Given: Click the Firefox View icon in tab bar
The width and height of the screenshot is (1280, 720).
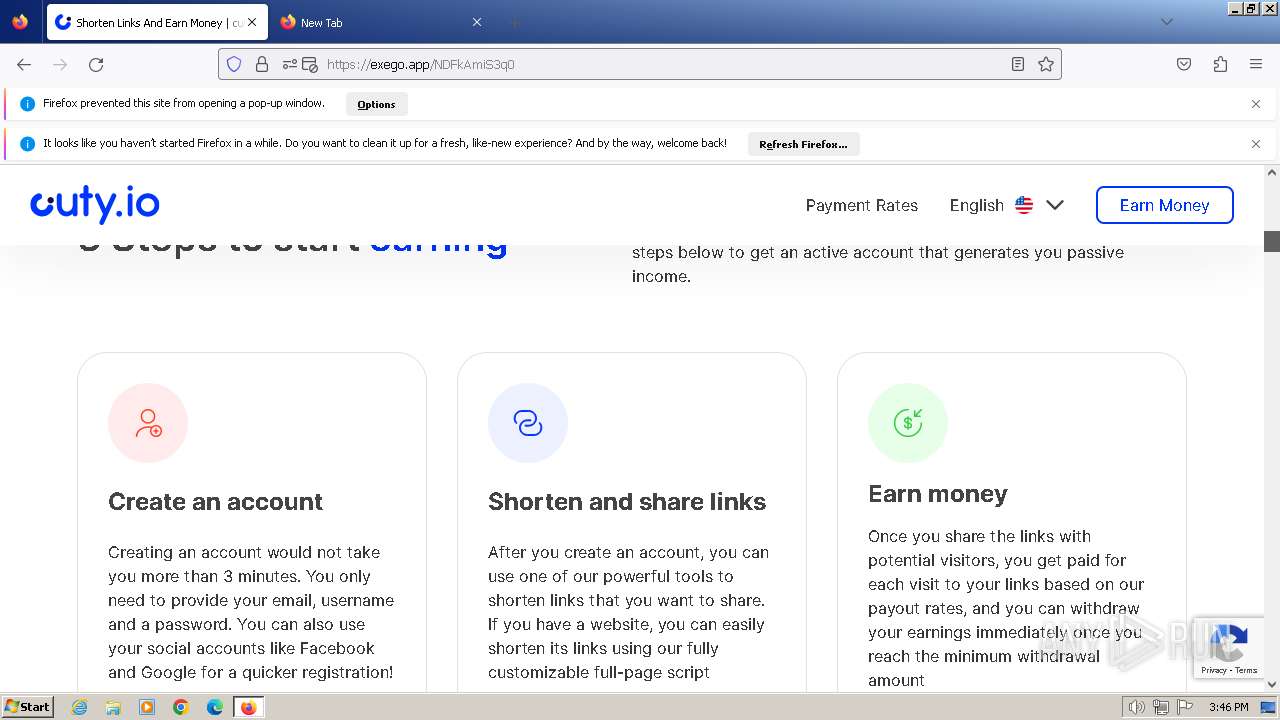Looking at the screenshot, I should tap(20, 22).
